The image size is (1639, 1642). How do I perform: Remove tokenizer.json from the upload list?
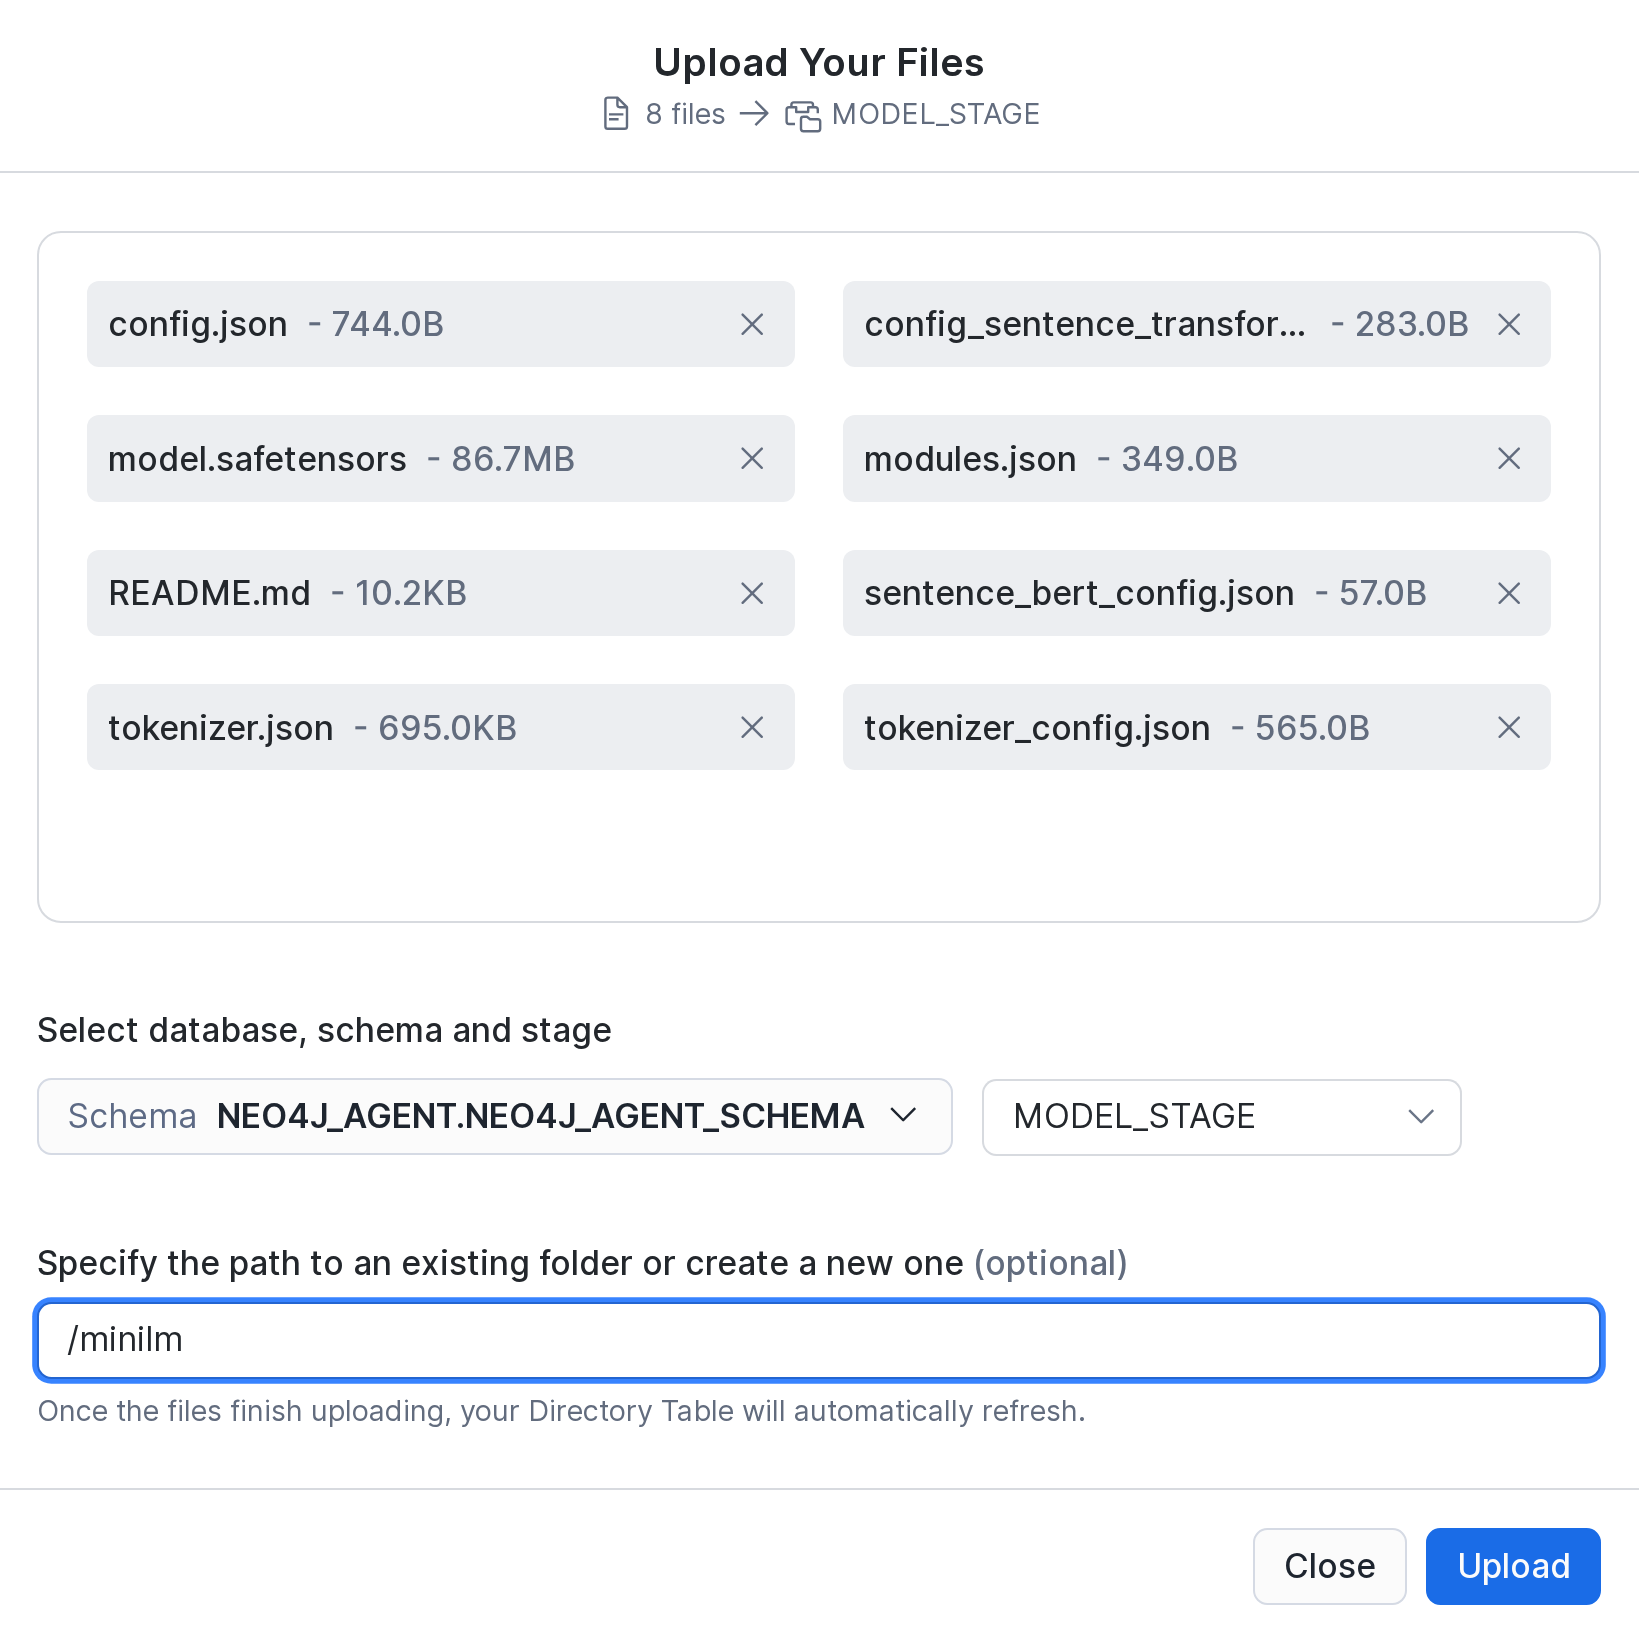pos(752,727)
